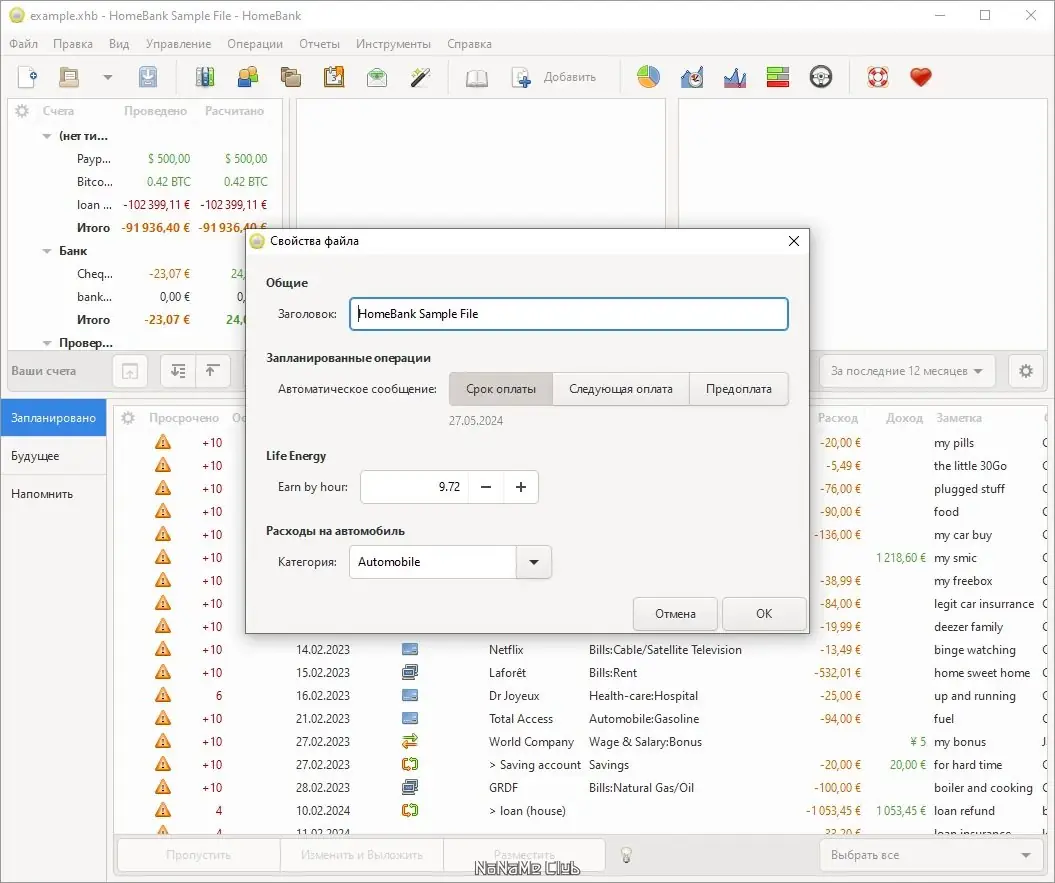Click the Пропустить button
The image size is (1055, 883).
[x=198, y=855]
